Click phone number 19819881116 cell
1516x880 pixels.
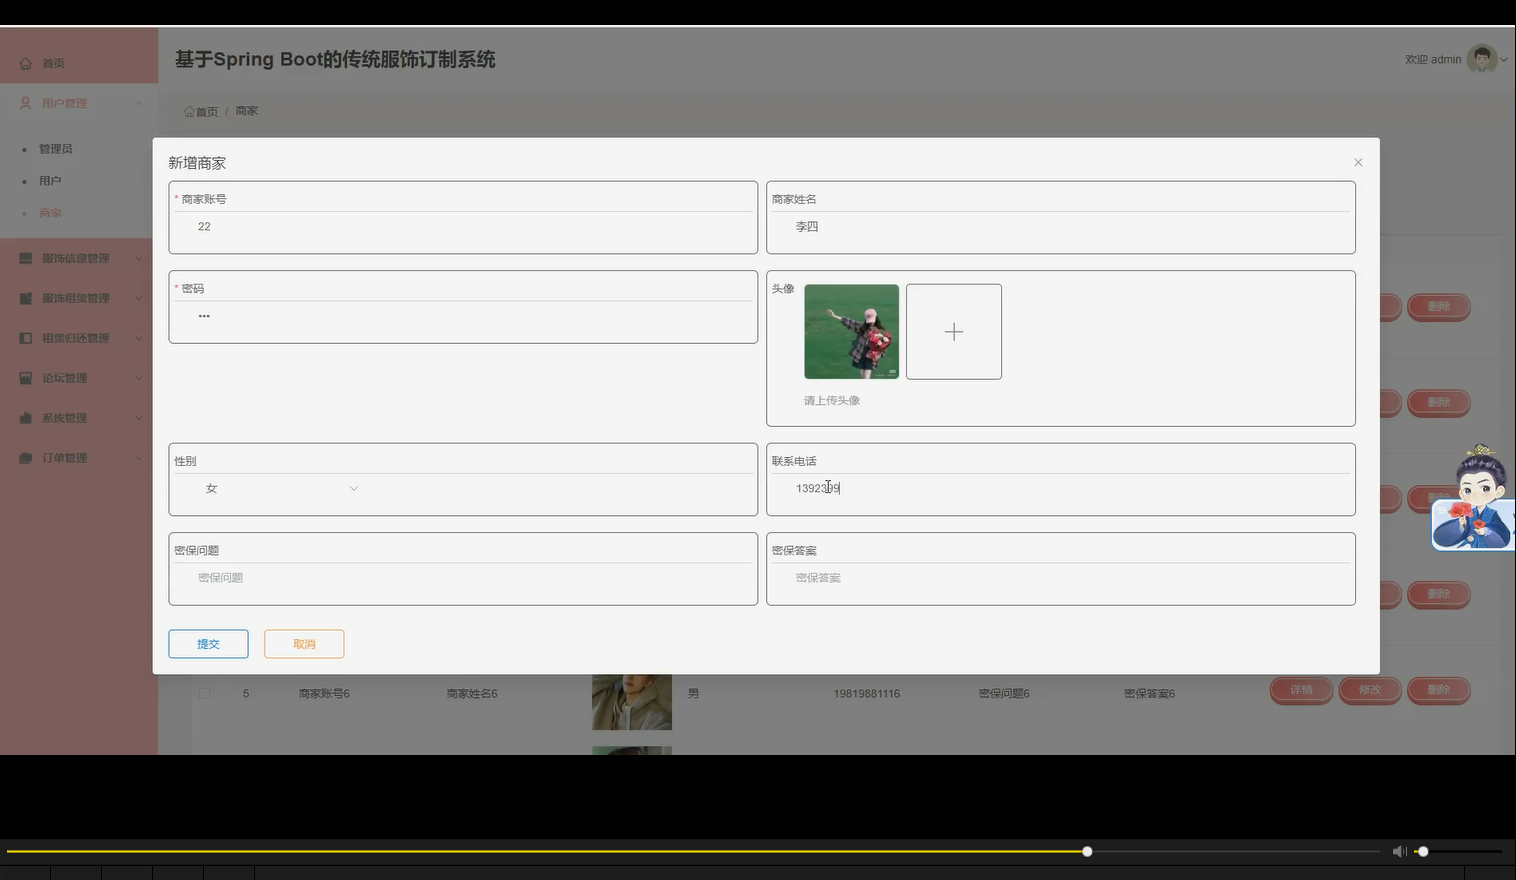click(867, 693)
